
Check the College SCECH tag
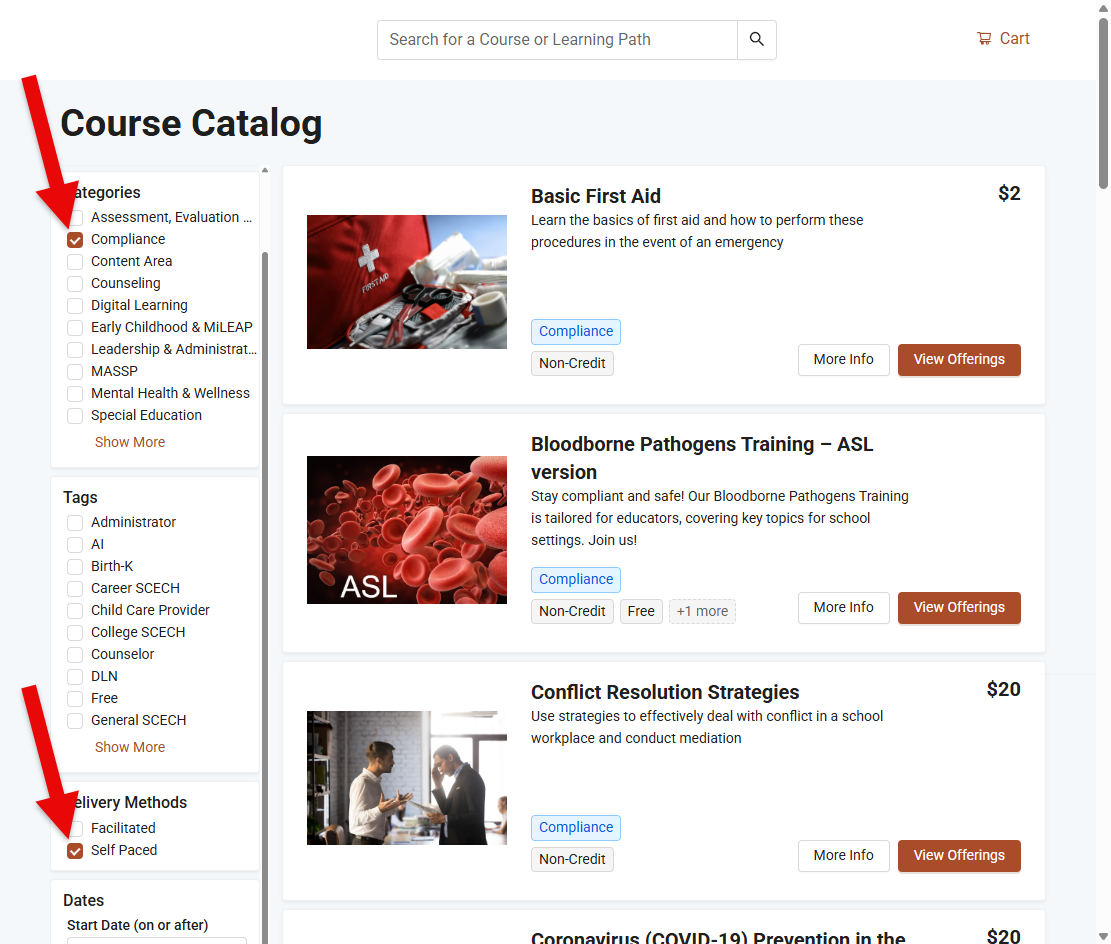tap(75, 632)
